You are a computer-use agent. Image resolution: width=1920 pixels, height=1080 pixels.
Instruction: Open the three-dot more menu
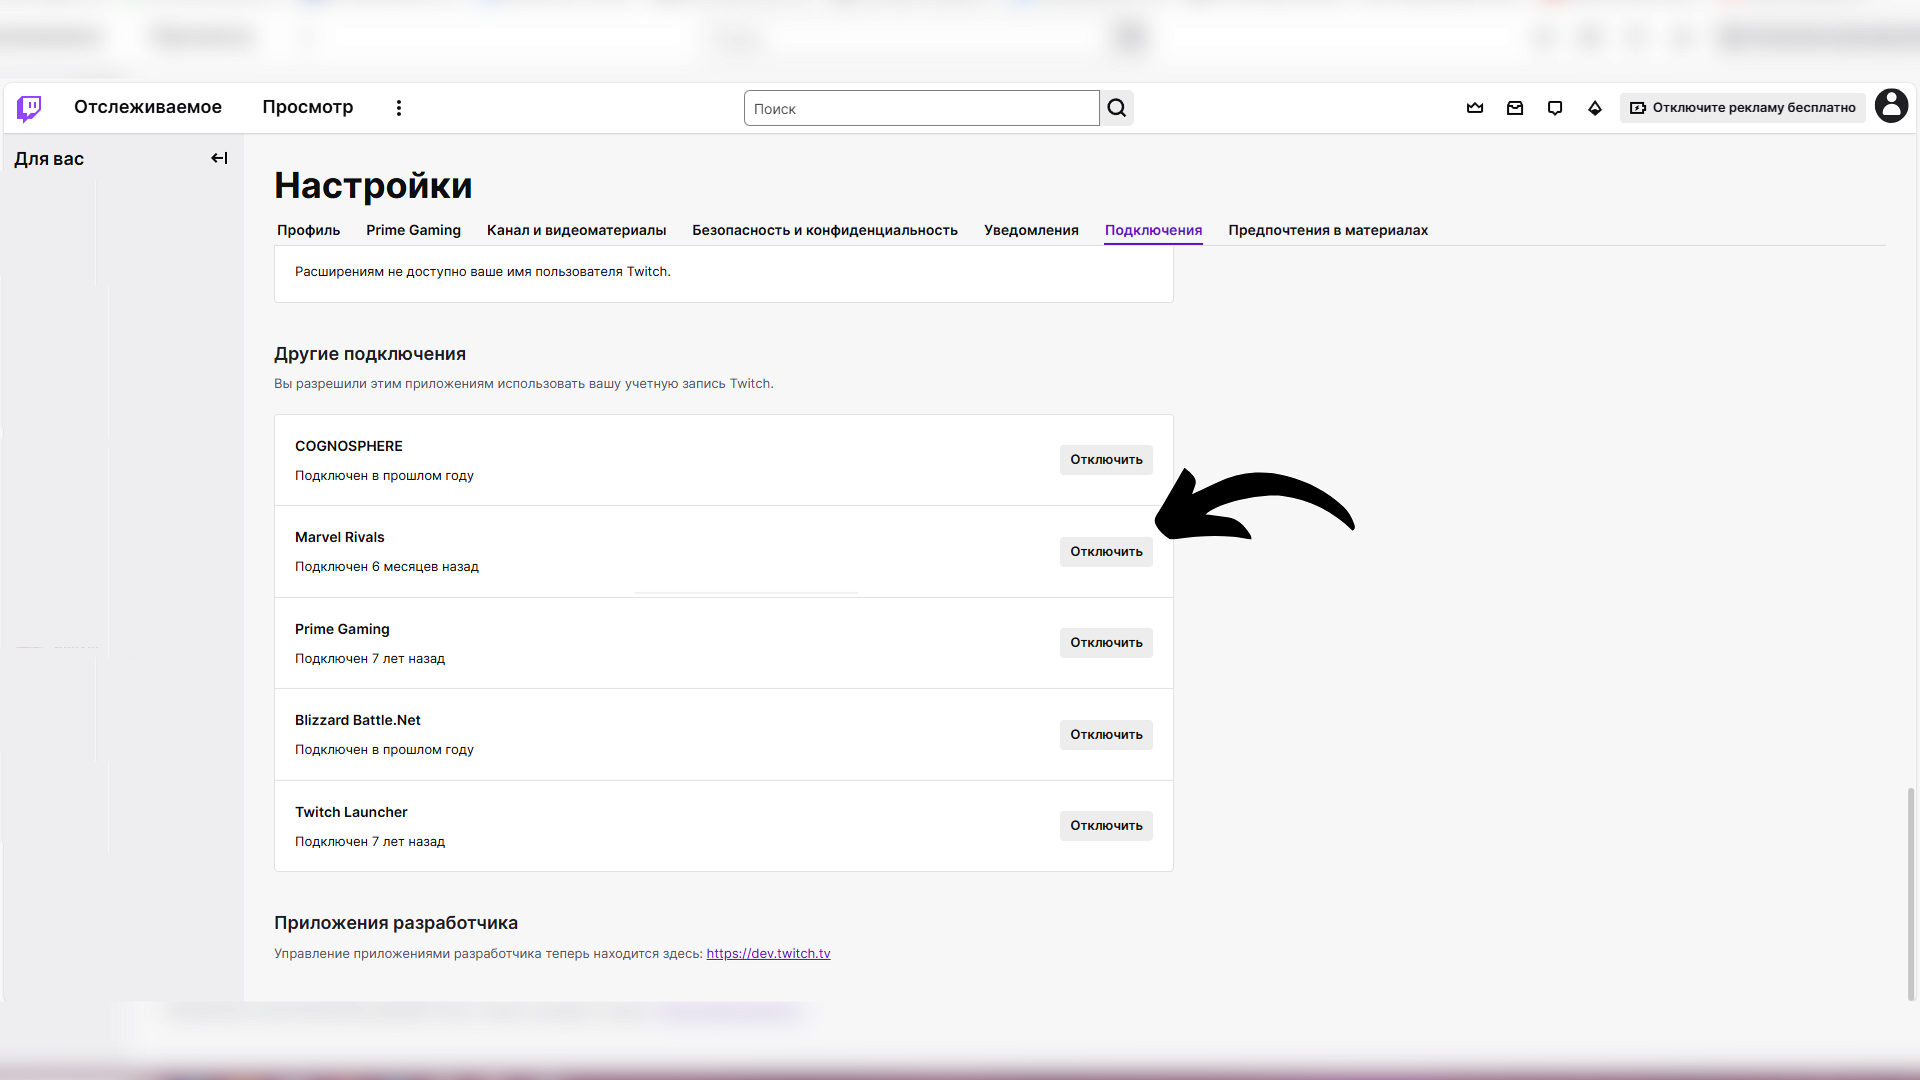coord(399,108)
